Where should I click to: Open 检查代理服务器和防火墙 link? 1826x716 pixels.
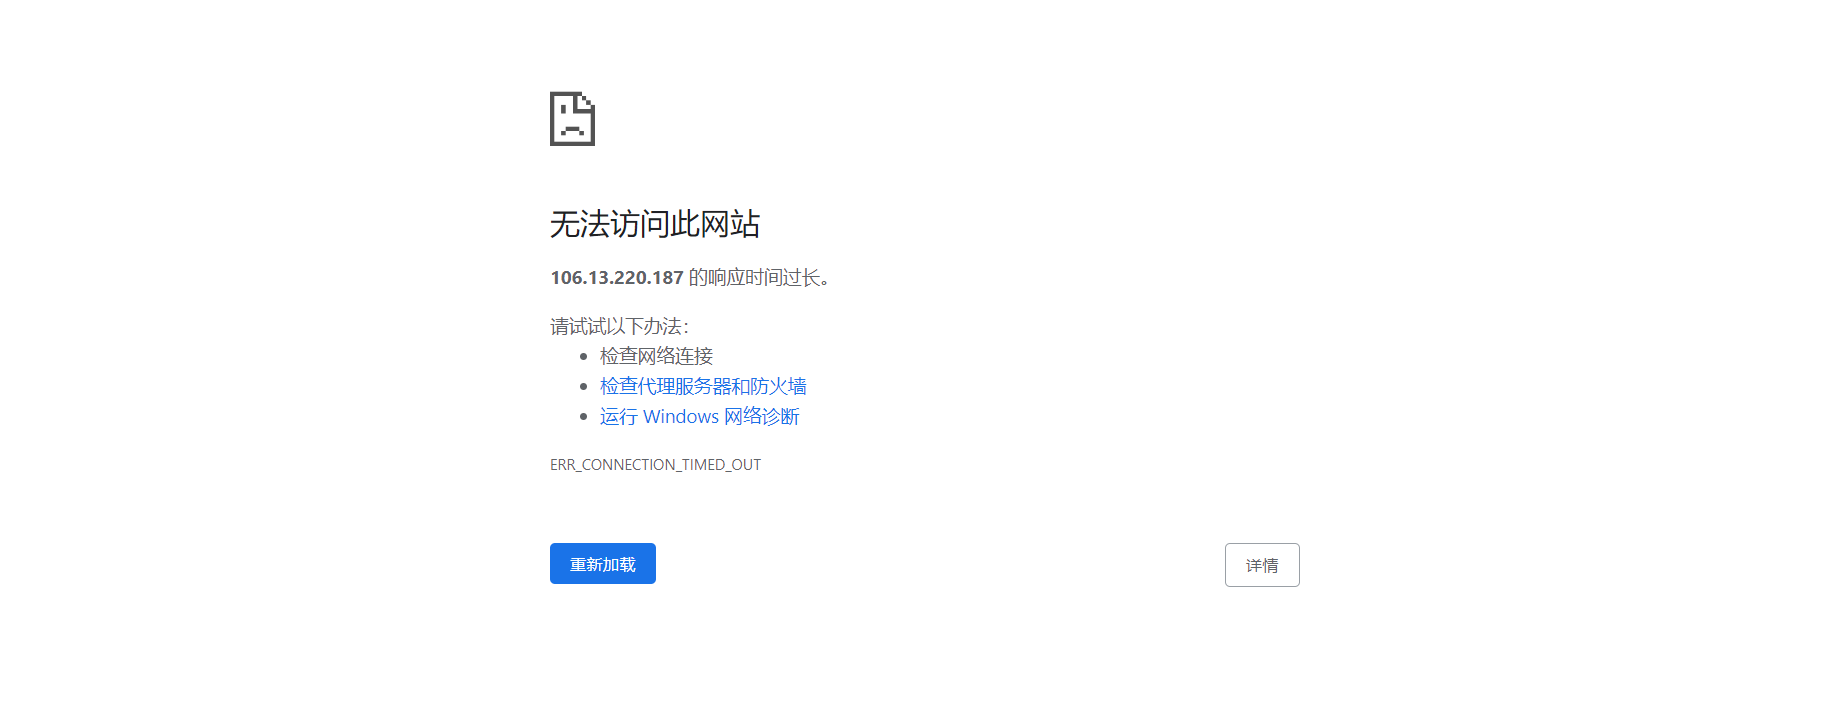click(x=703, y=386)
